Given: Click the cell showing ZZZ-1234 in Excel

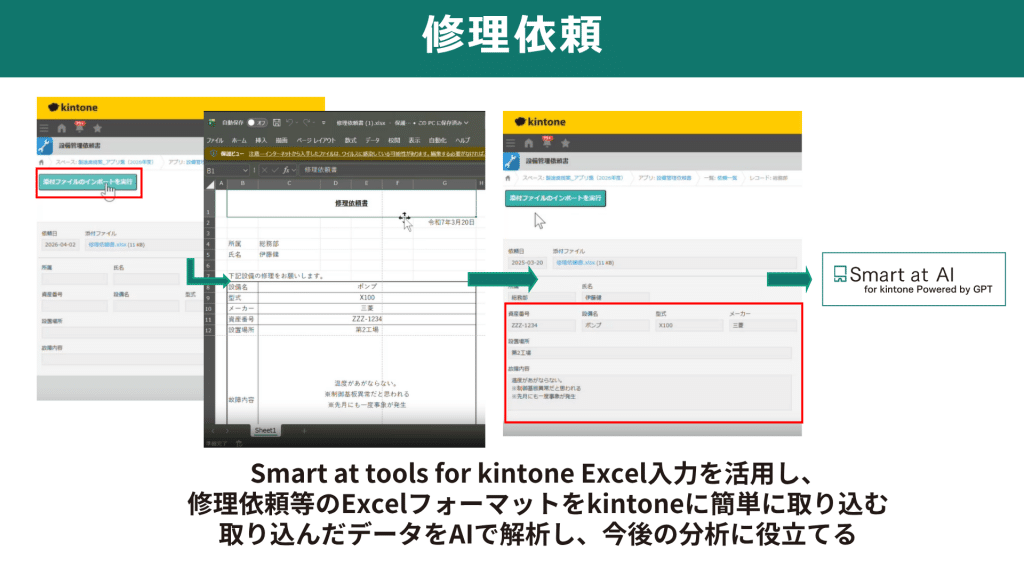Looking at the screenshot, I should (366, 319).
